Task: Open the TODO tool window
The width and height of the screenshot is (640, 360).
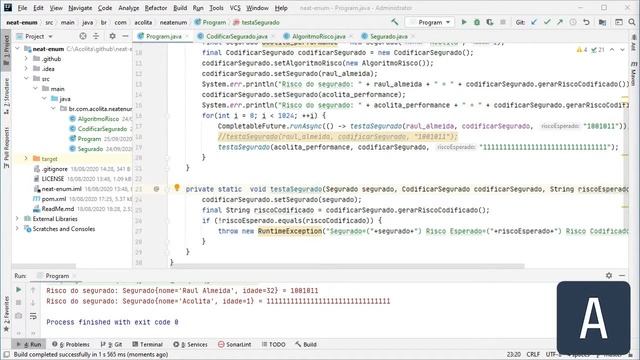Action: (x=273, y=344)
